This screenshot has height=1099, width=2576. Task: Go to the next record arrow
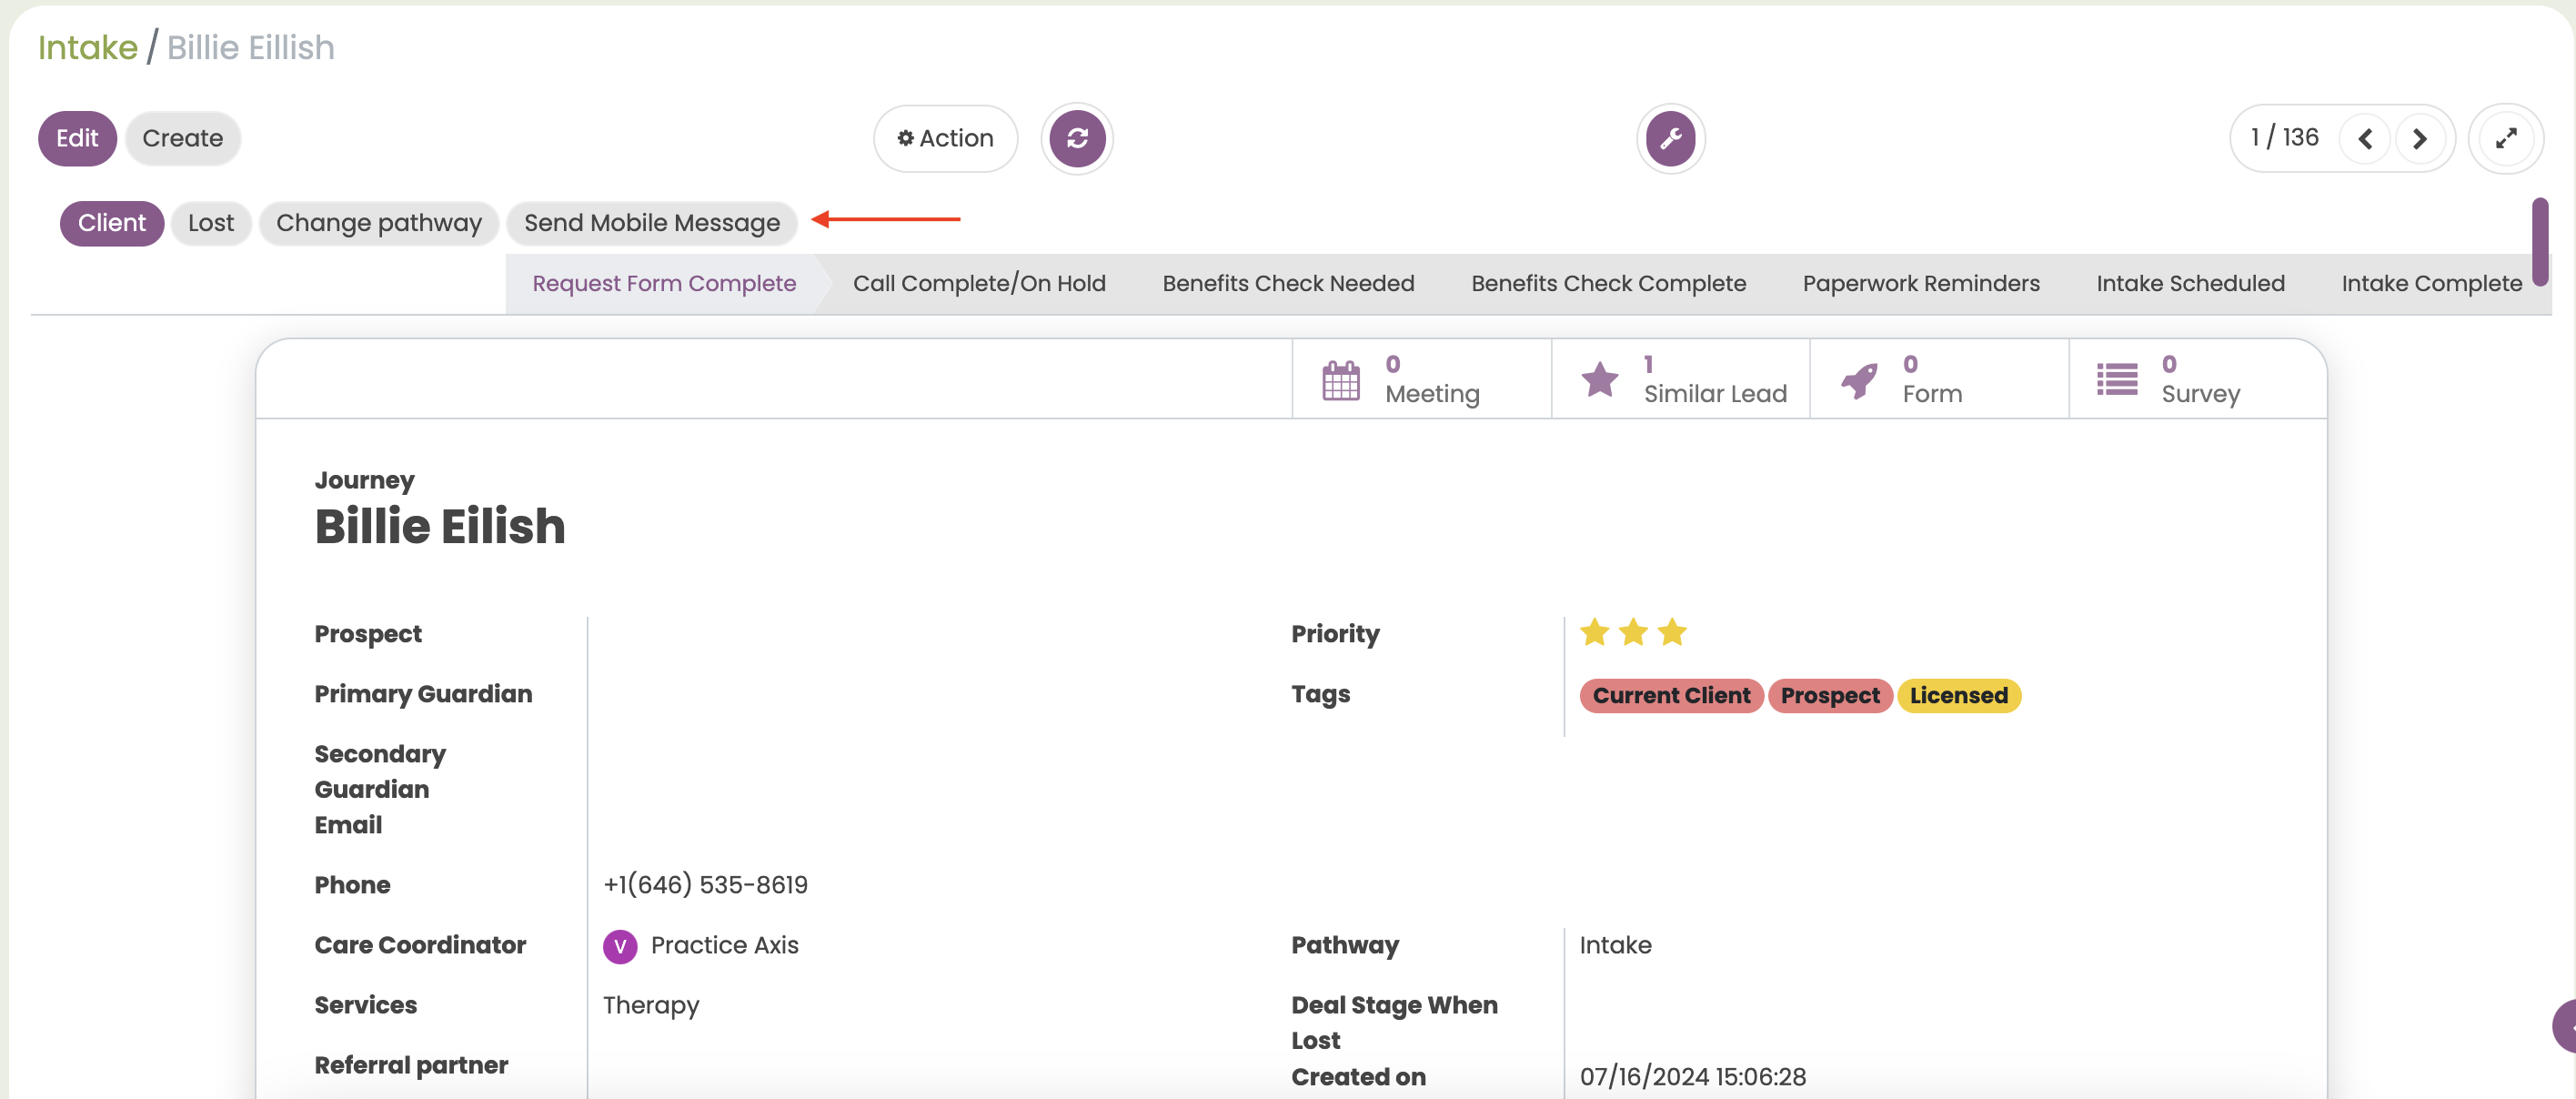pyautogui.click(x=2420, y=138)
